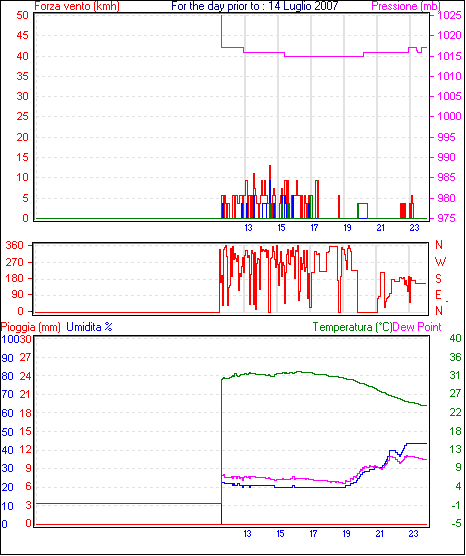Click the 1025 pressure scale value

(449, 15)
